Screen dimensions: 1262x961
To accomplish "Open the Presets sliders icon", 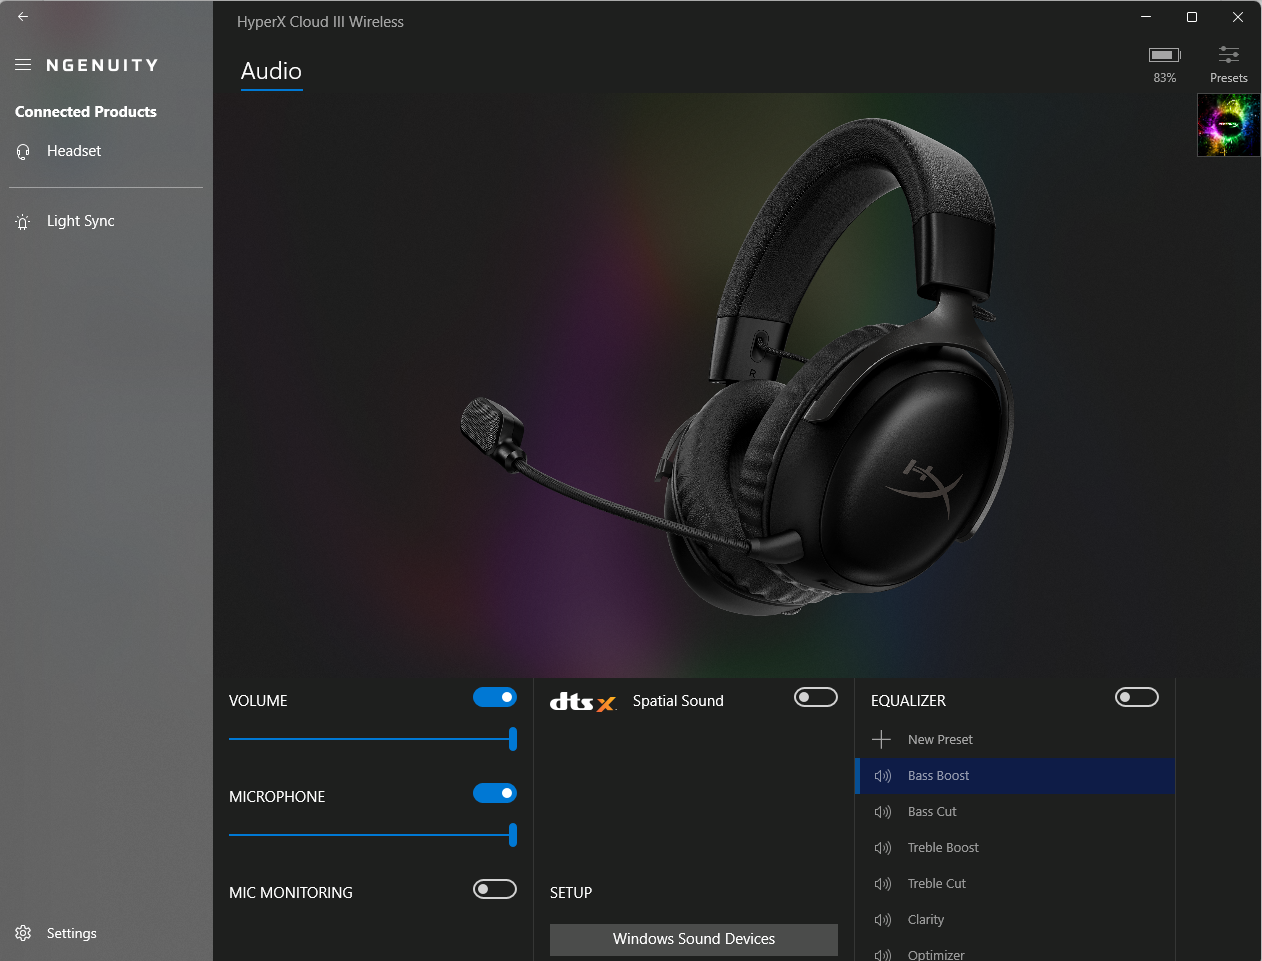I will pos(1229,54).
